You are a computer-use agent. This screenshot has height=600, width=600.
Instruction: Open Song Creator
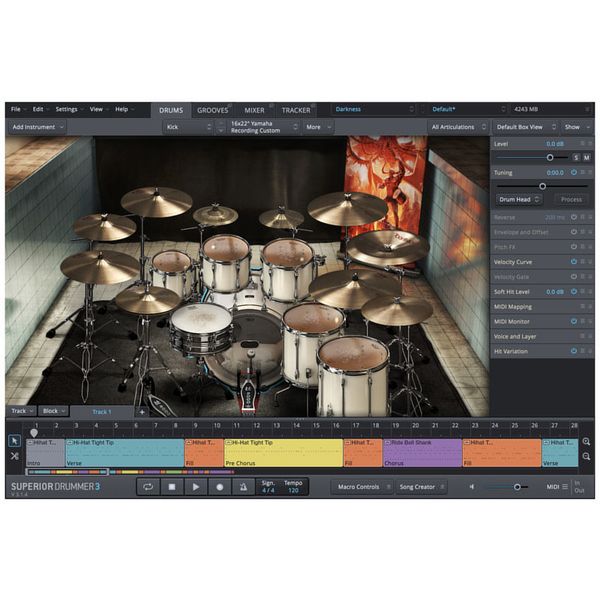tap(421, 487)
